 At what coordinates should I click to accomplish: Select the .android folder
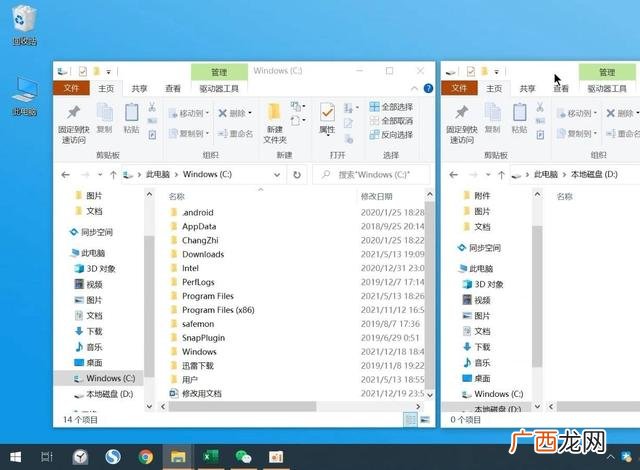click(x=198, y=213)
